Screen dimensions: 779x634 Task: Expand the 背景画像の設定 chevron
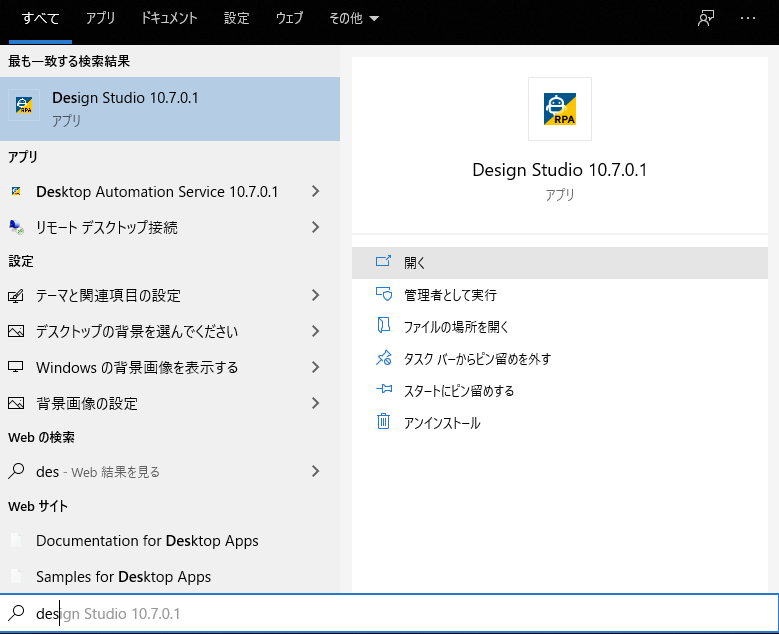[315, 403]
